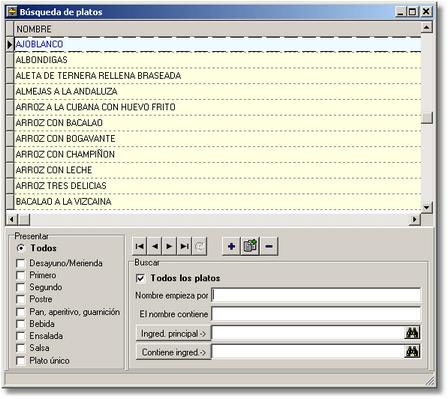The image size is (448, 399).
Task: Click the Ingred. principal -> button
Action: 173,333
